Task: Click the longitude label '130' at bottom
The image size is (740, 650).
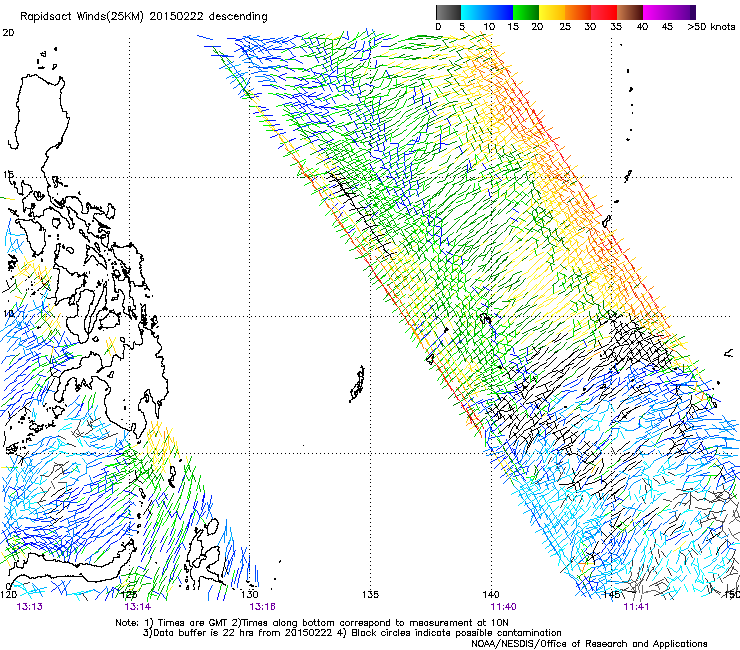Action: (x=250, y=594)
